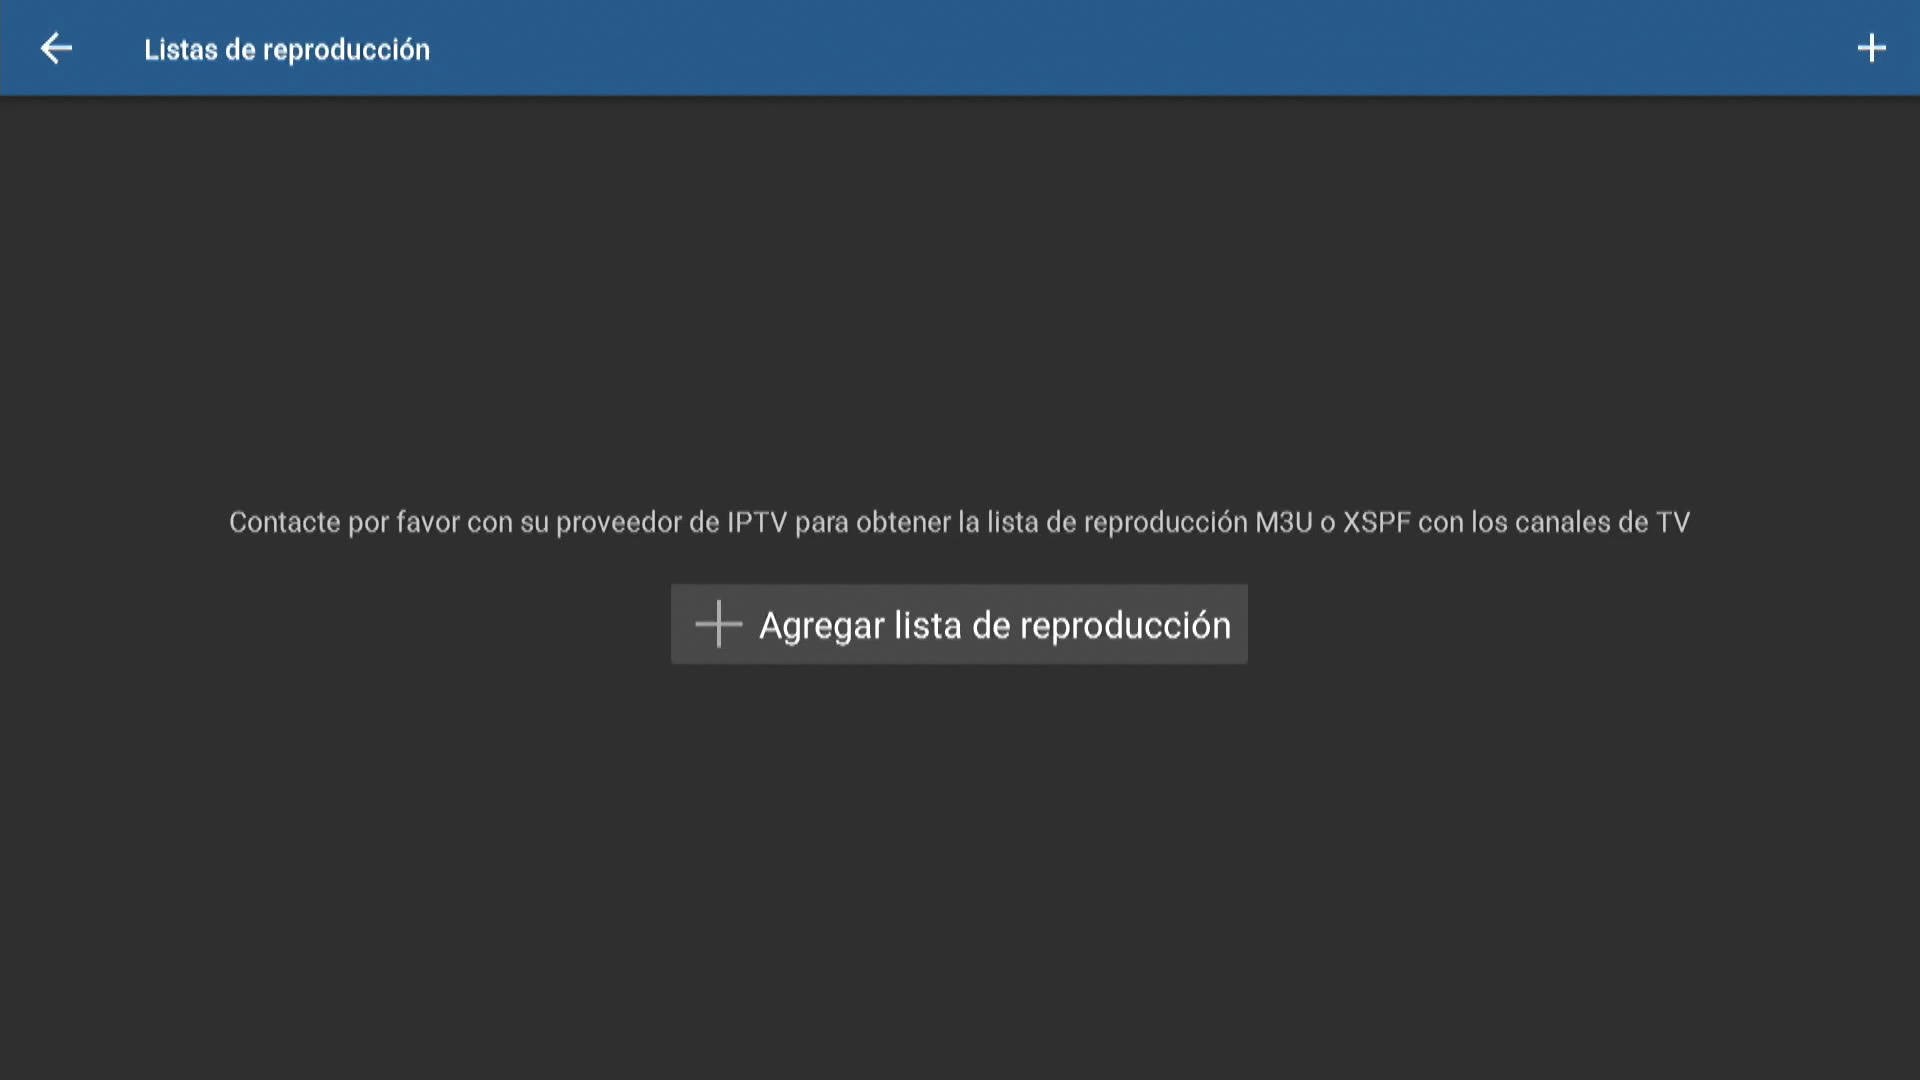The image size is (1920, 1080).
Task: Navigate back from Listas de reproducción
Action: coord(56,48)
